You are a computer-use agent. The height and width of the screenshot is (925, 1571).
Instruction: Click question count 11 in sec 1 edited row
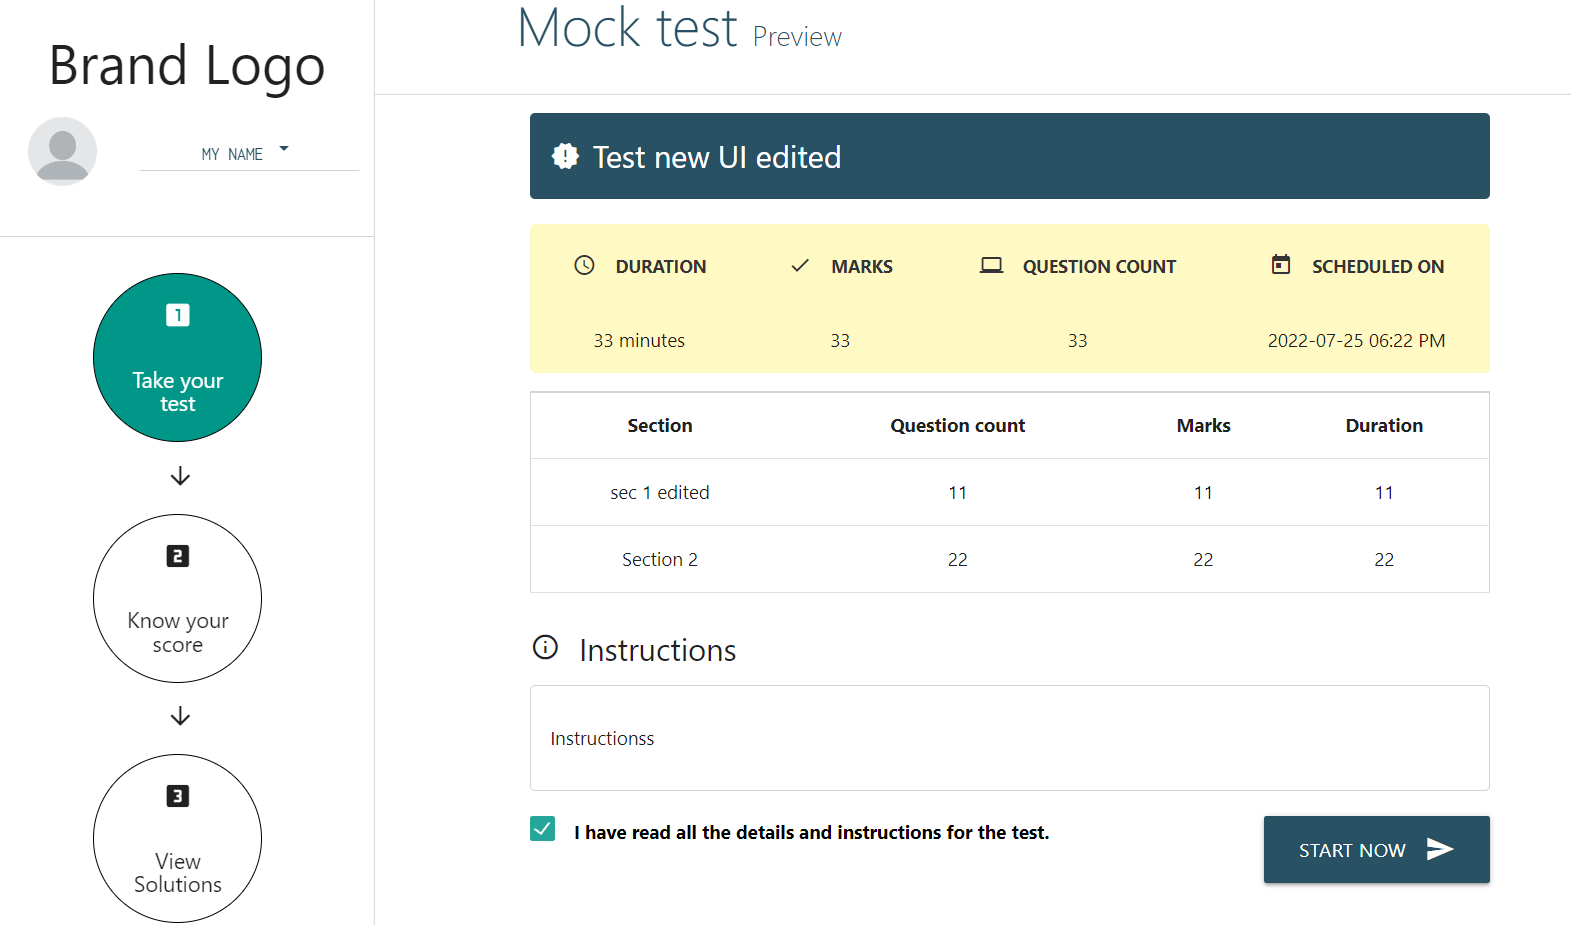(958, 493)
